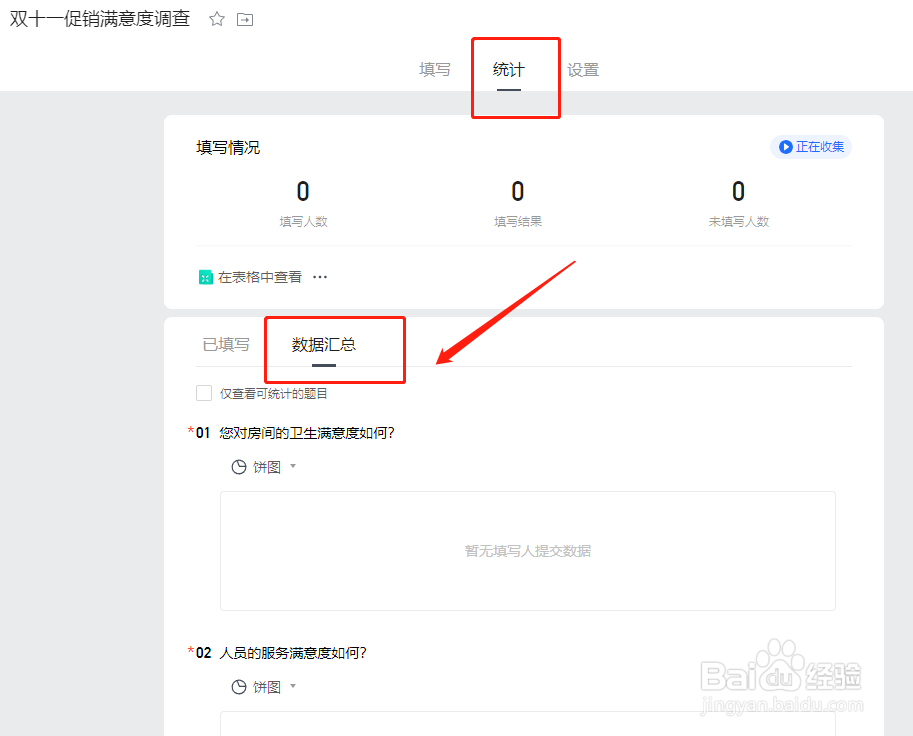Click the play icon in 正在收集
913x736 pixels.
tap(785, 147)
